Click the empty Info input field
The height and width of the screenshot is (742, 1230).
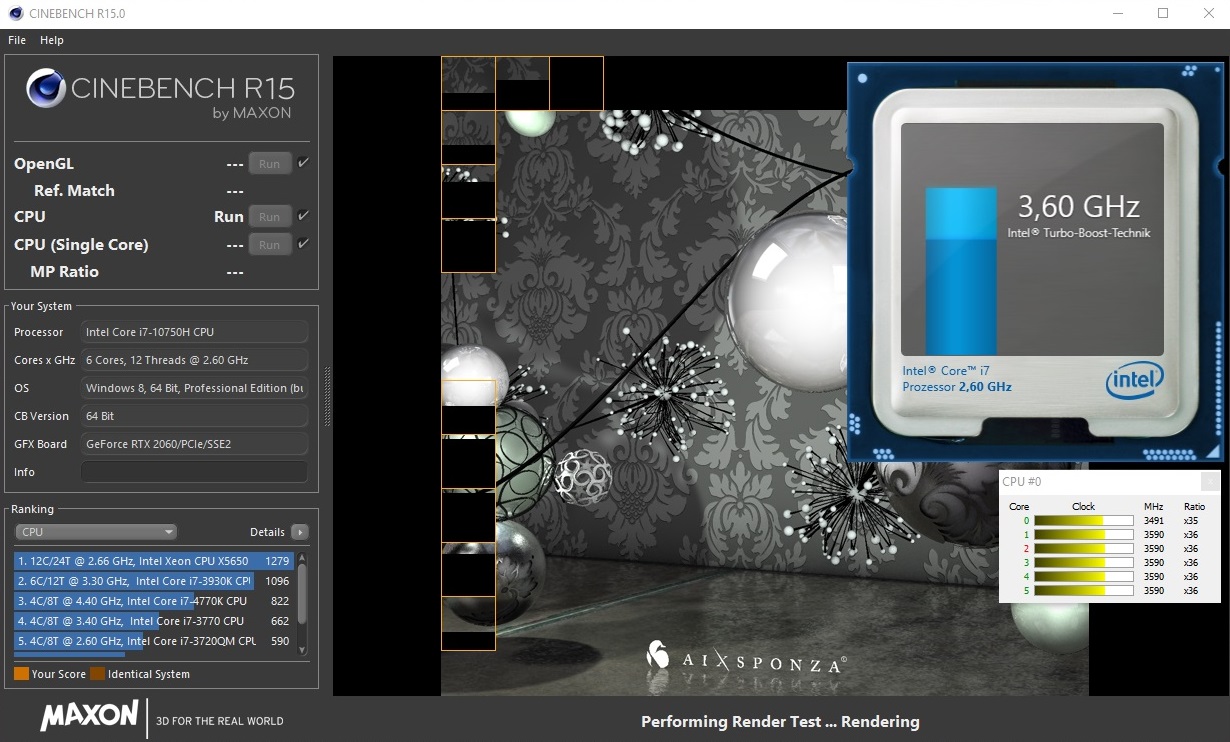[x=194, y=472]
